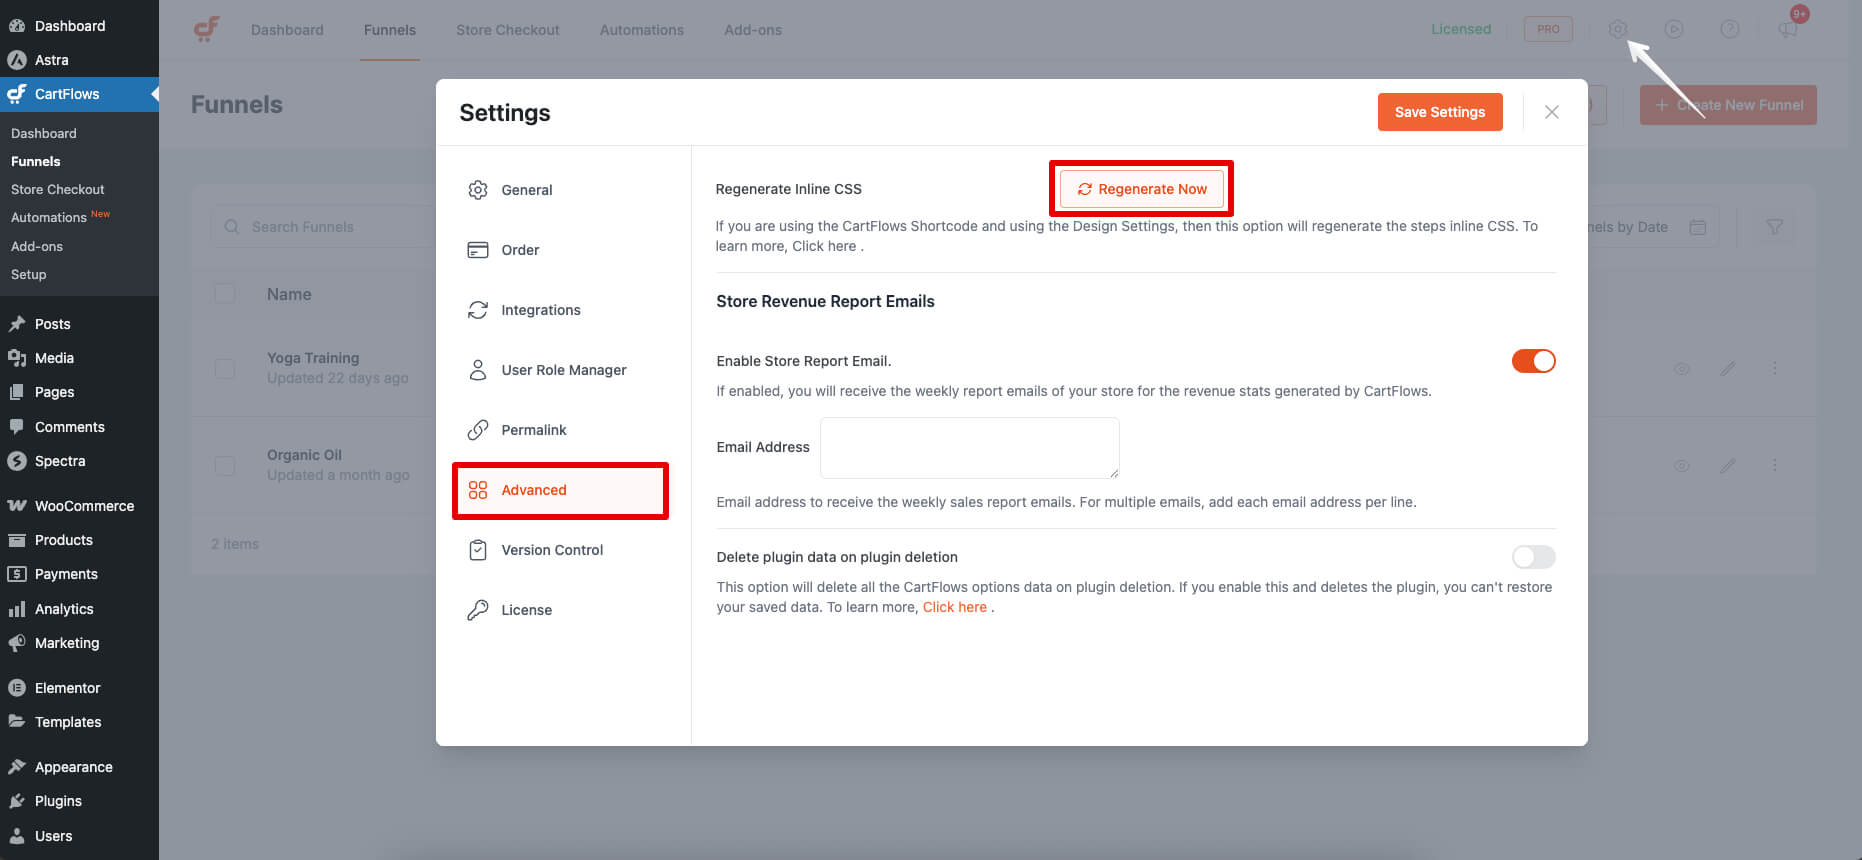1862x860 pixels.
Task: Enable delete plugin data on deletion
Action: click(x=1534, y=557)
